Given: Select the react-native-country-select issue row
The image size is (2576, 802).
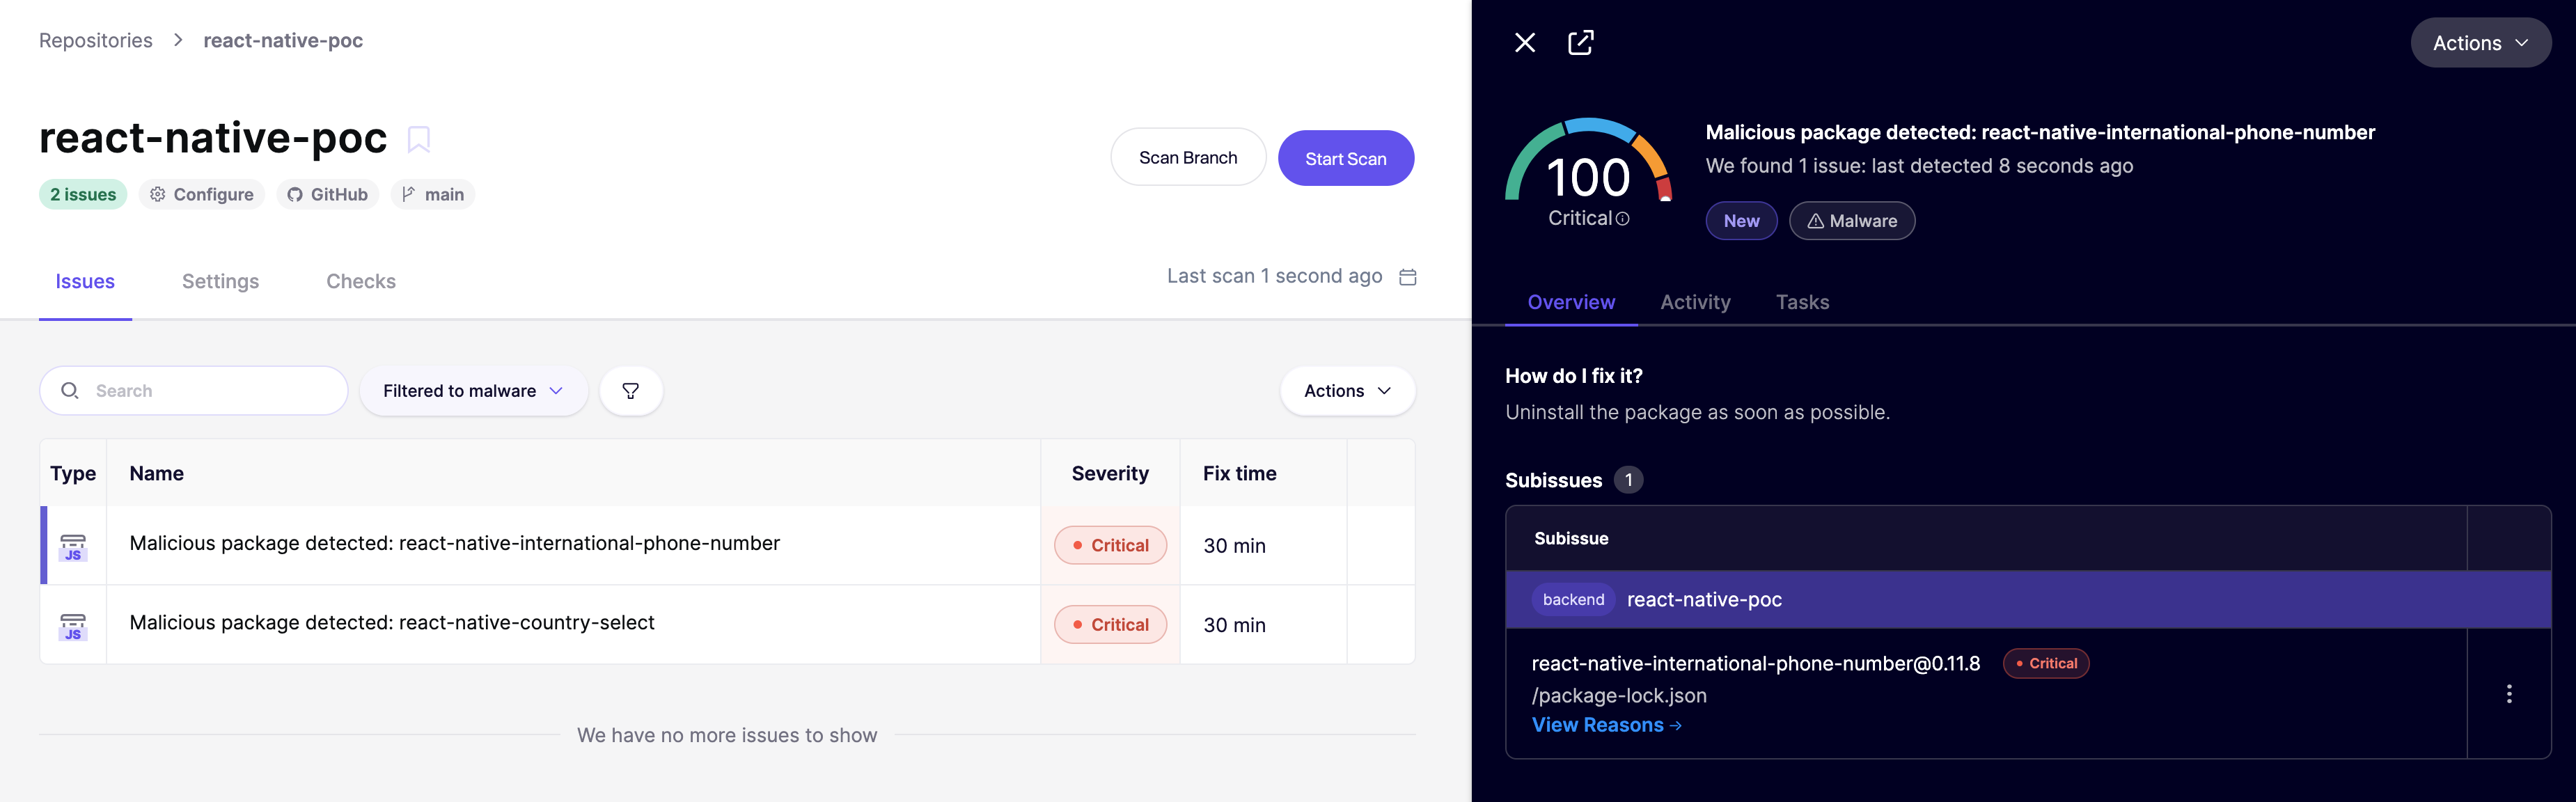Looking at the screenshot, I should (727, 624).
